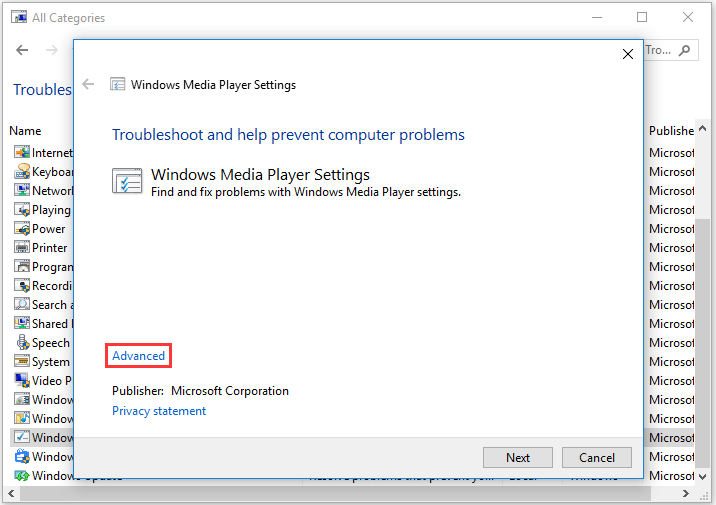This screenshot has width=716, height=505.
Task: Select the Search troubleshooter icon
Action: [21, 304]
